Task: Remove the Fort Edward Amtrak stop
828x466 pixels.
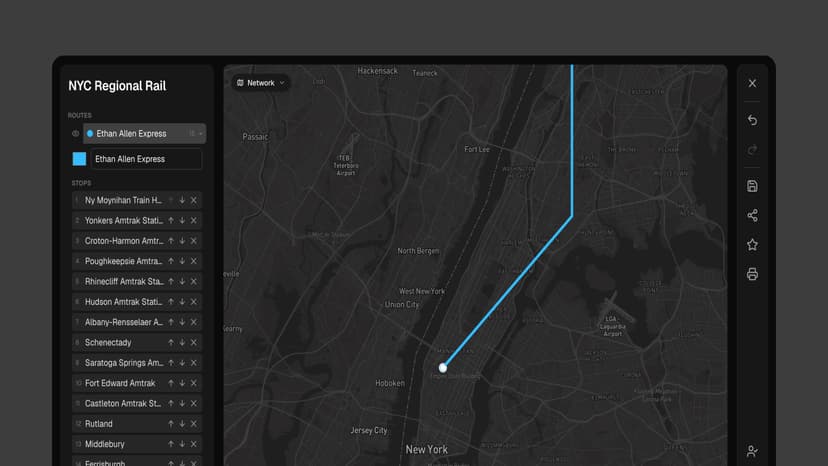Action: tap(194, 383)
